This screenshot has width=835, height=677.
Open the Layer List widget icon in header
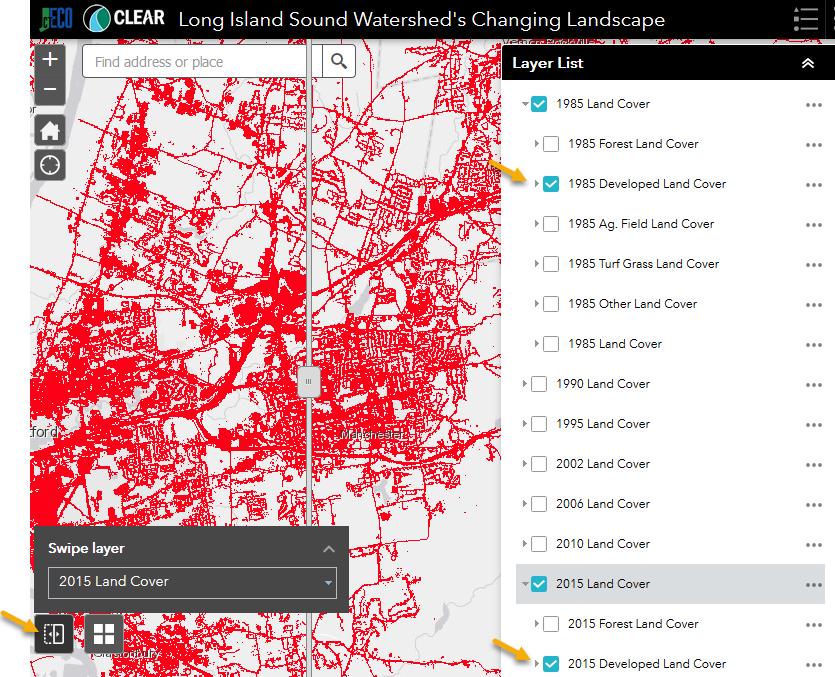click(x=806, y=19)
